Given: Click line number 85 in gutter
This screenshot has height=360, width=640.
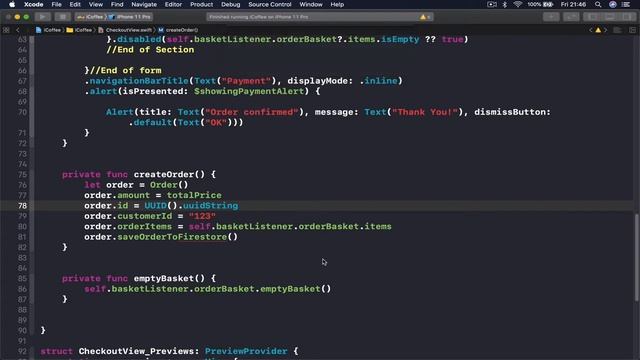Looking at the screenshot, I should pos(22,278).
